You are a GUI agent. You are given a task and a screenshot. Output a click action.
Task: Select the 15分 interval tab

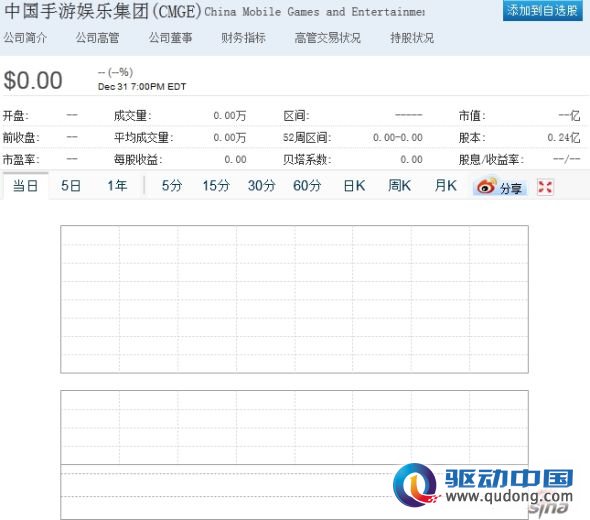pyautogui.click(x=216, y=185)
